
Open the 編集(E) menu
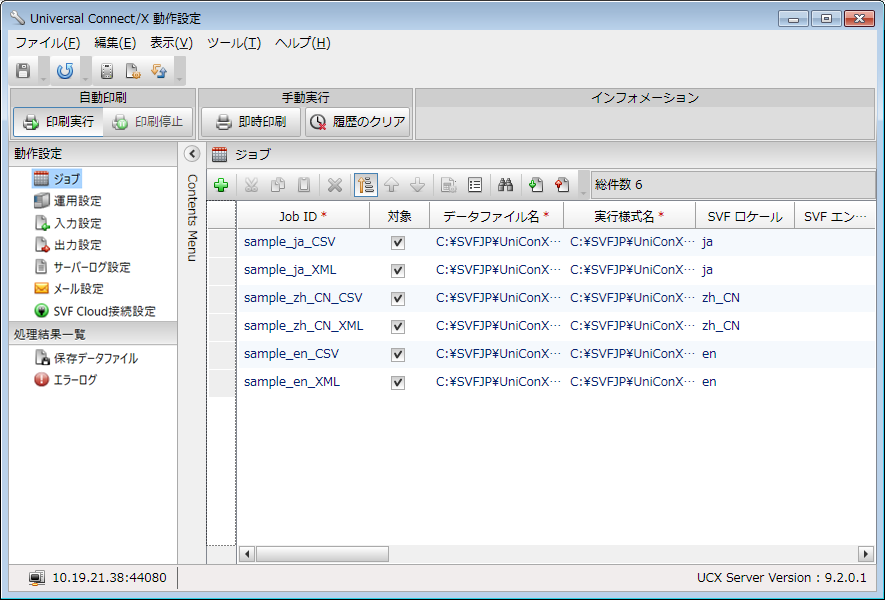tap(115, 43)
